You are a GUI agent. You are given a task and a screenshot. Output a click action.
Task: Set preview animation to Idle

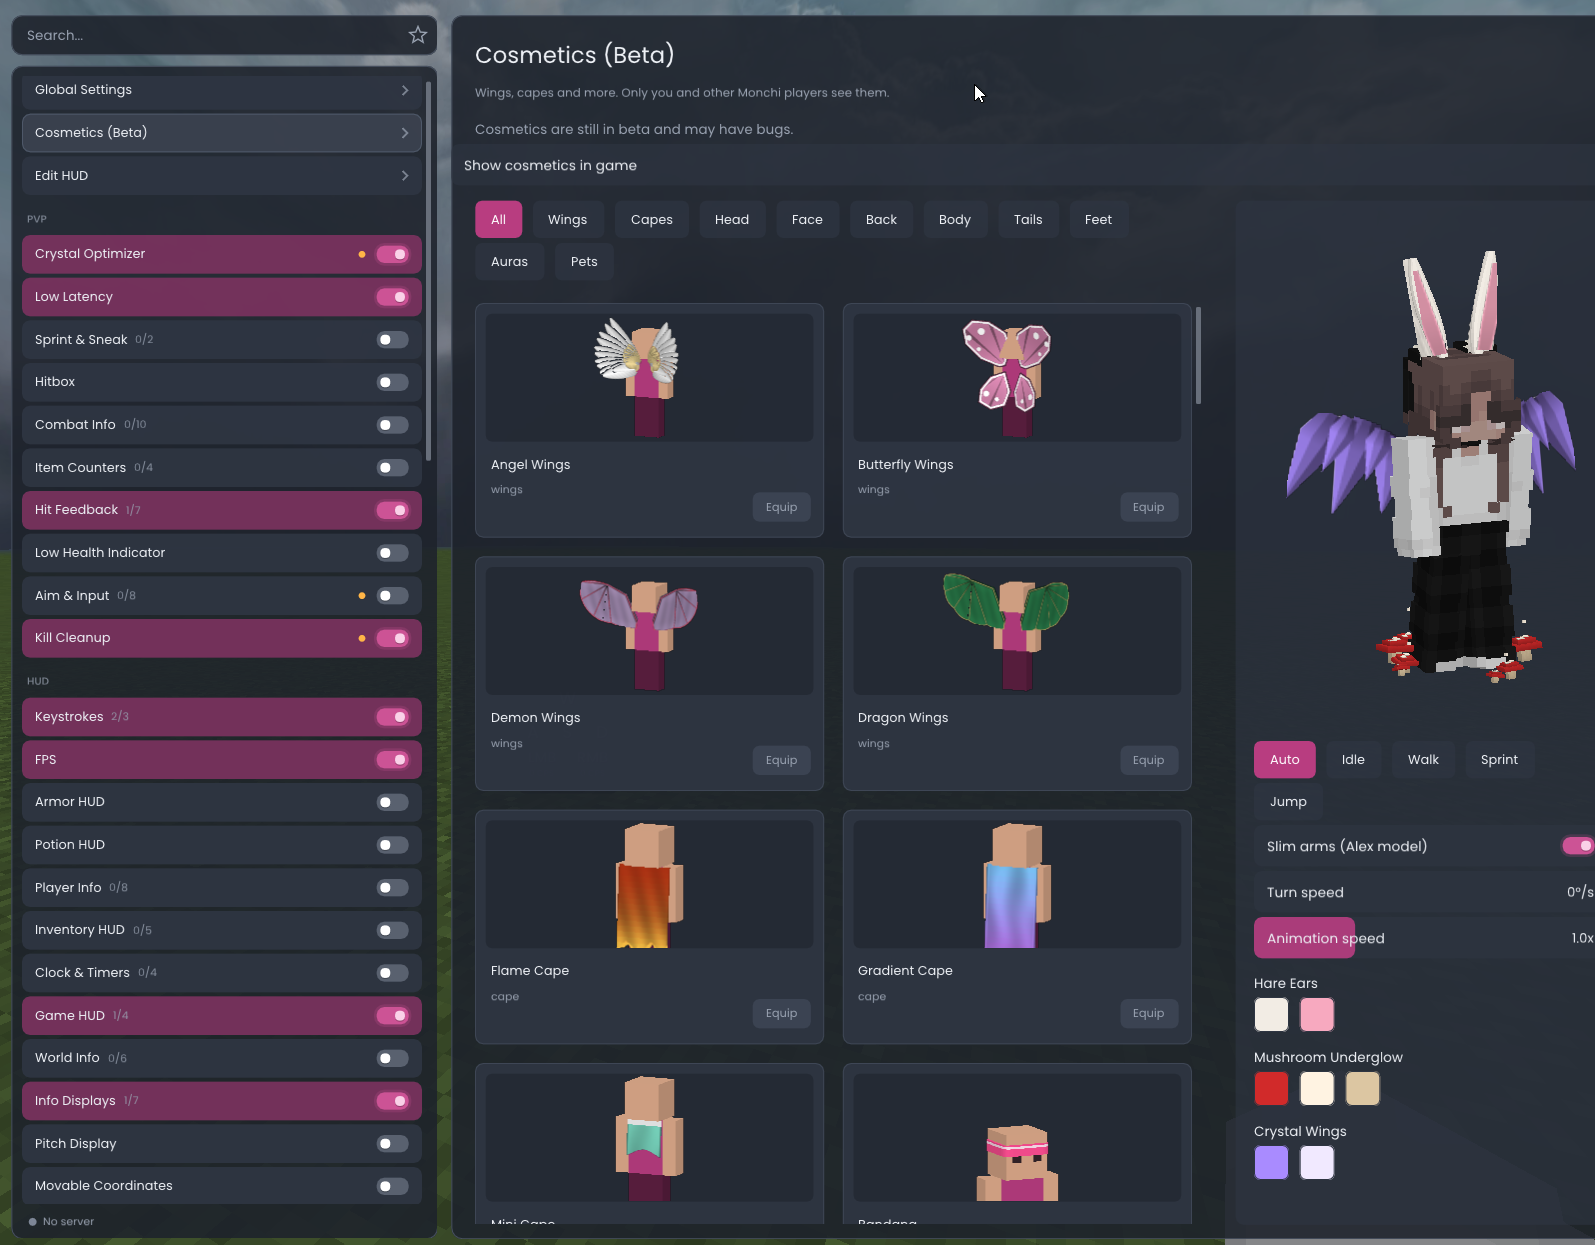1353,760
